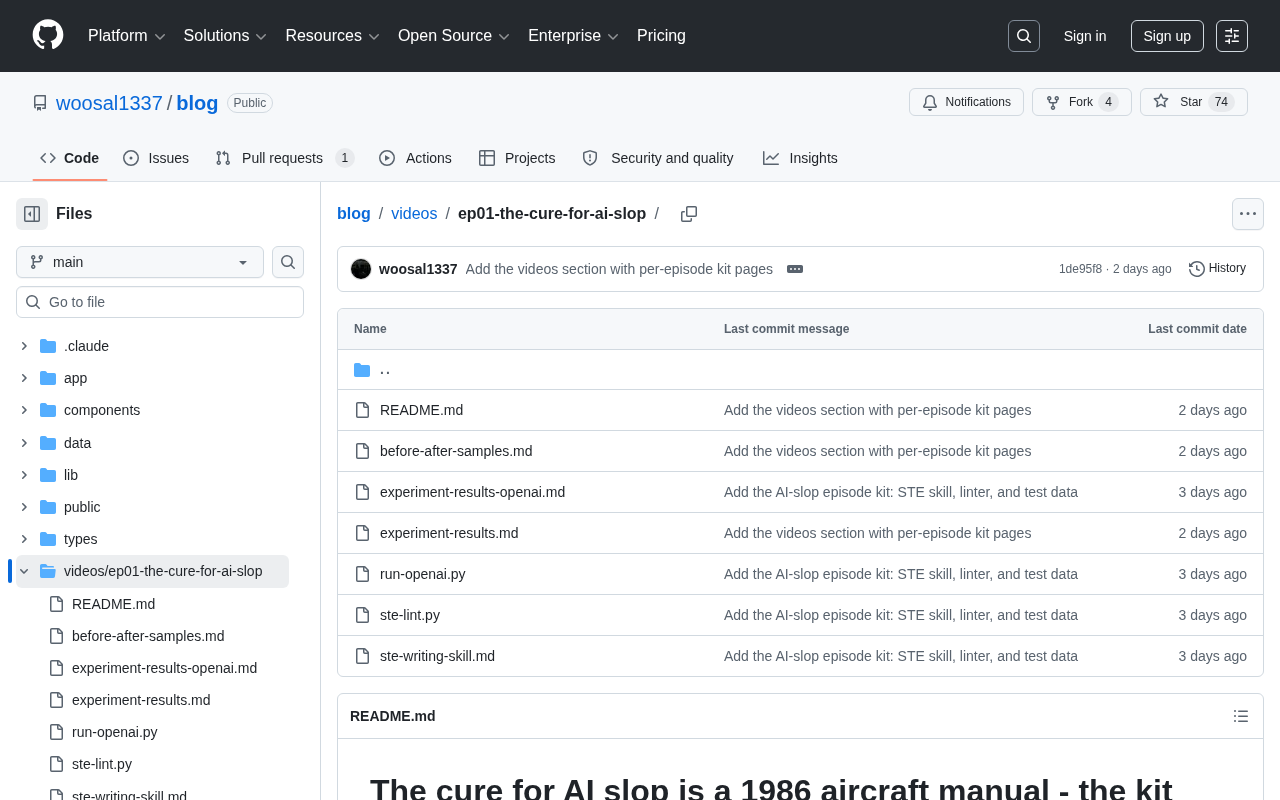Open the more options ellipsis menu
Image resolution: width=1280 pixels, height=800 pixels.
point(1248,214)
